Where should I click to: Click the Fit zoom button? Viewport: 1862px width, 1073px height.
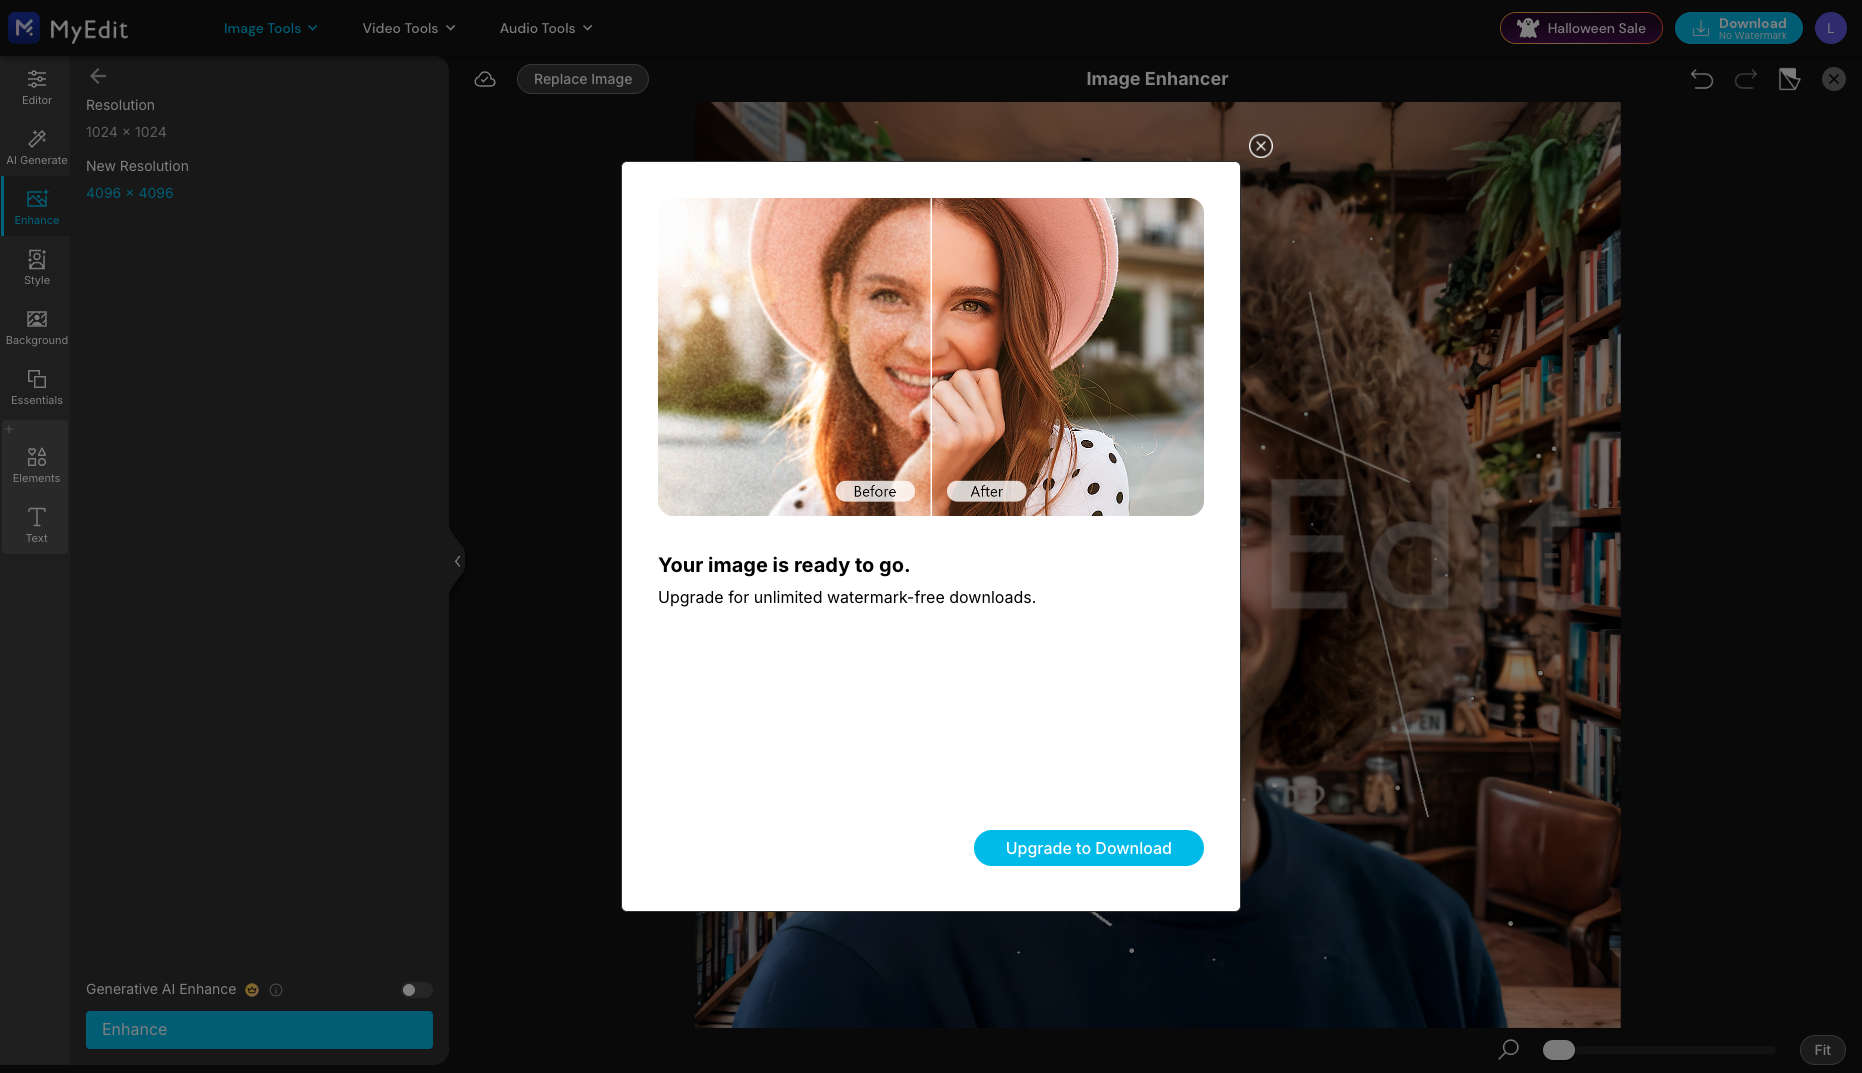click(x=1823, y=1050)
